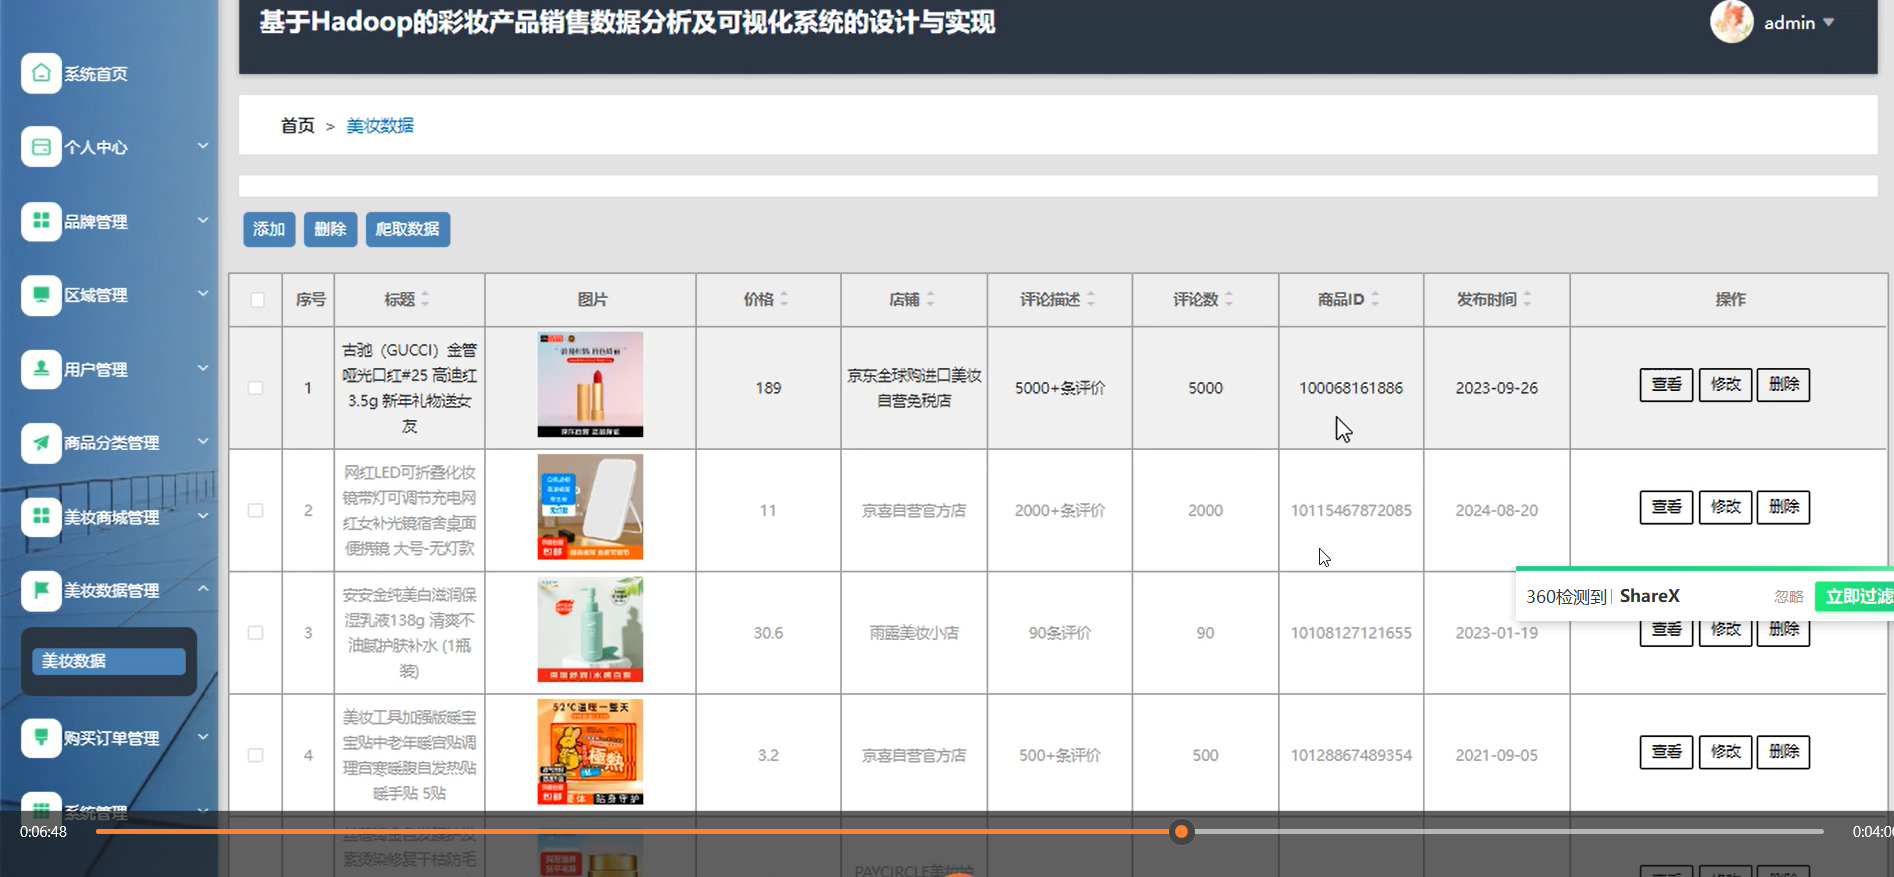The image size is (1894, 877).
Task: Click the date 2024-08-20
Action: pyautogui.click(x=1497, y=510)
